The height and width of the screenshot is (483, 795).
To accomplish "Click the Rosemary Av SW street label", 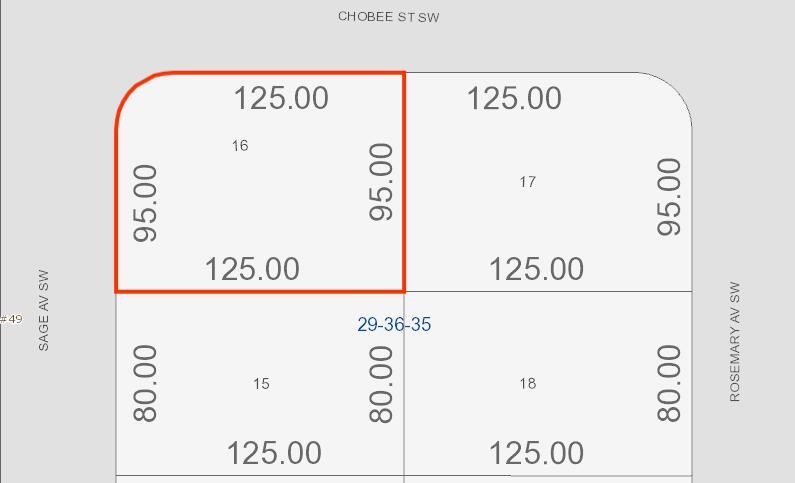I will point(735,342).
